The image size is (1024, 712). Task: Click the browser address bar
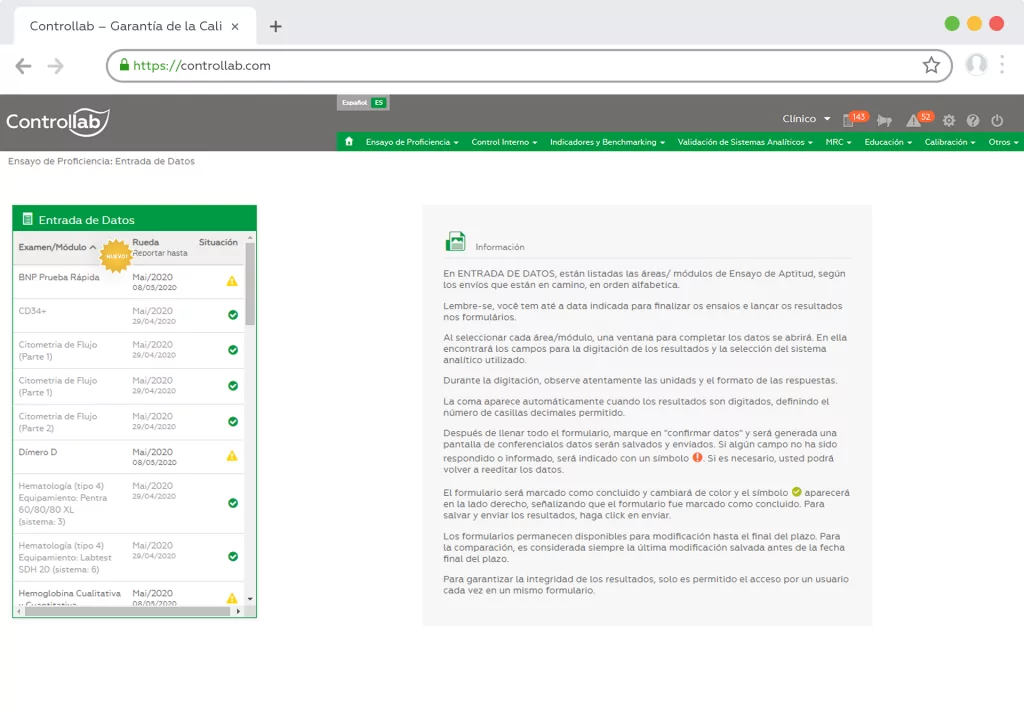pos(520,66)
